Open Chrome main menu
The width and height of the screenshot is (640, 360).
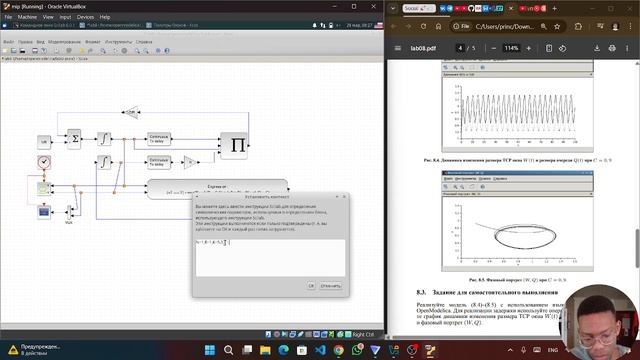point(630,27)
